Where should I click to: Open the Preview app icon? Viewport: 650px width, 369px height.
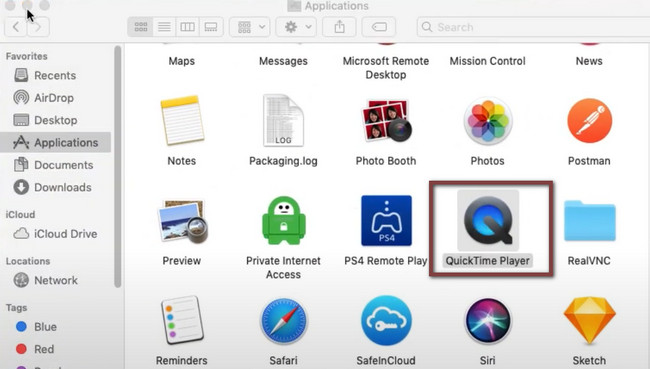[x=182, y=221]
